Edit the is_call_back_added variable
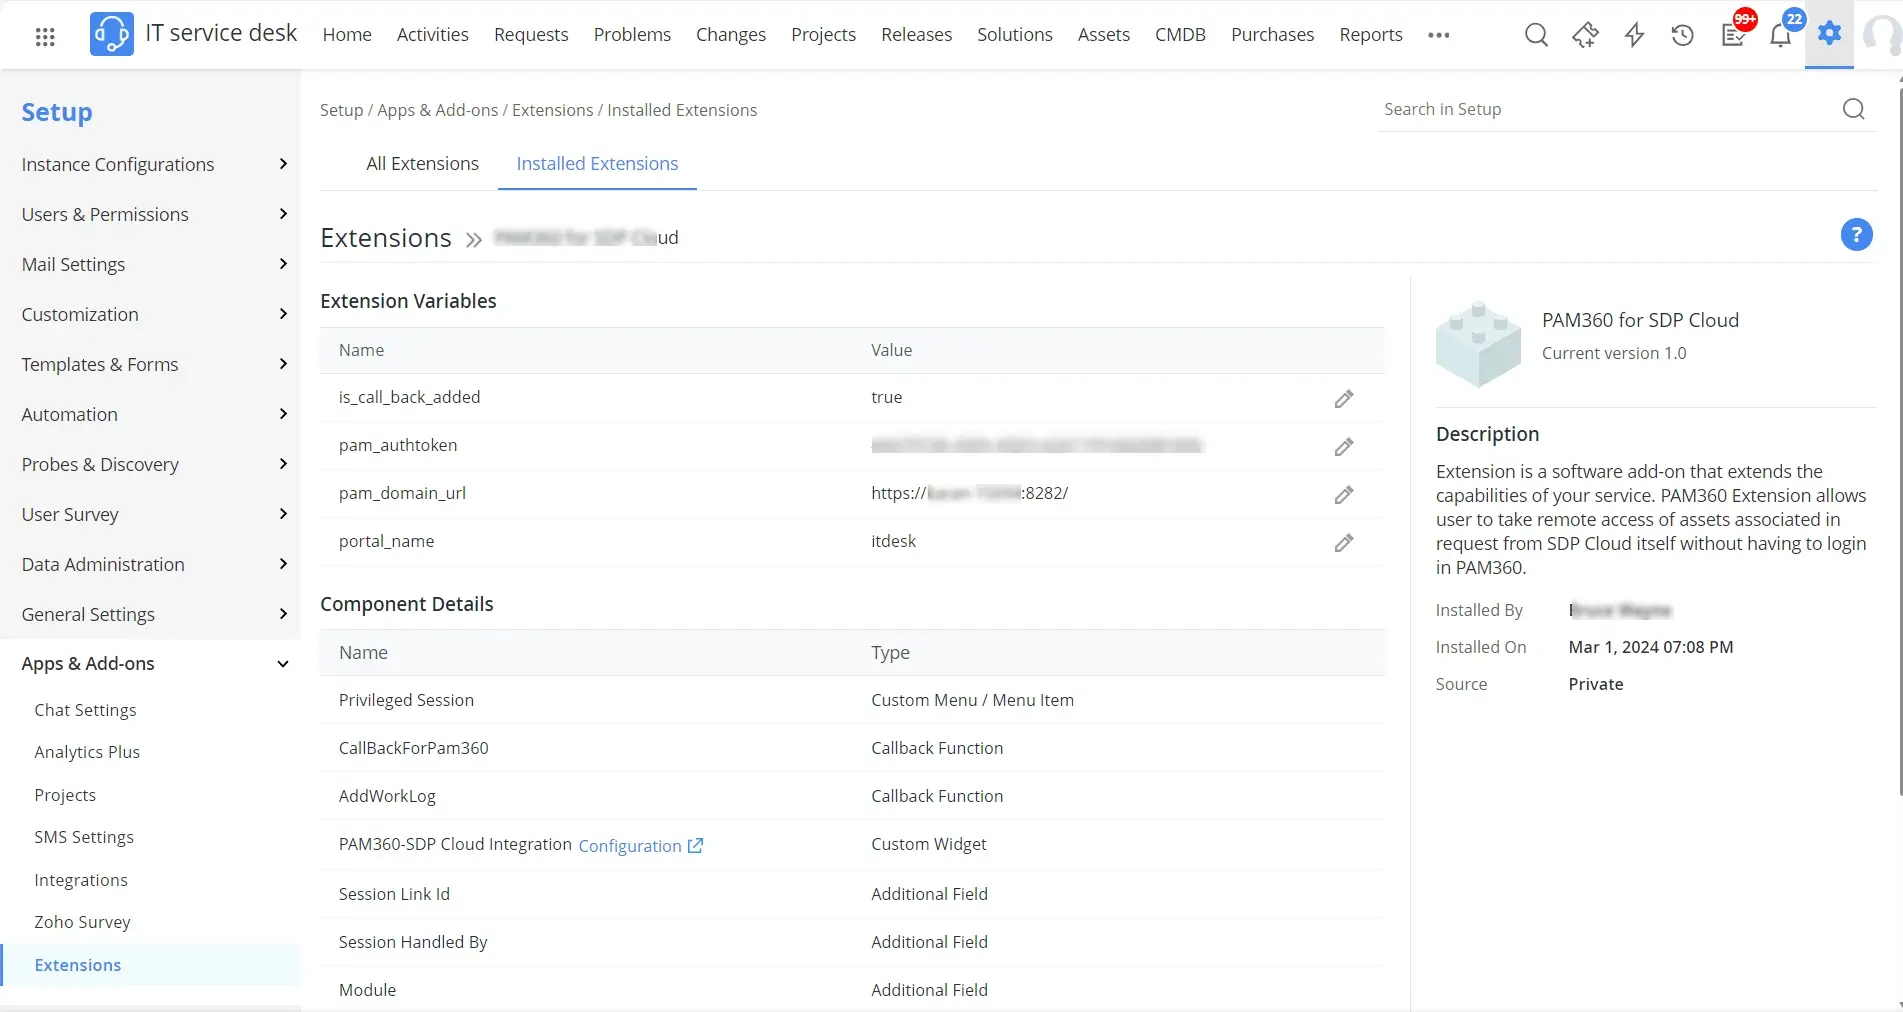Screen dimensions: 1903x1012 pyautogui.click(x=1343, y=399)
